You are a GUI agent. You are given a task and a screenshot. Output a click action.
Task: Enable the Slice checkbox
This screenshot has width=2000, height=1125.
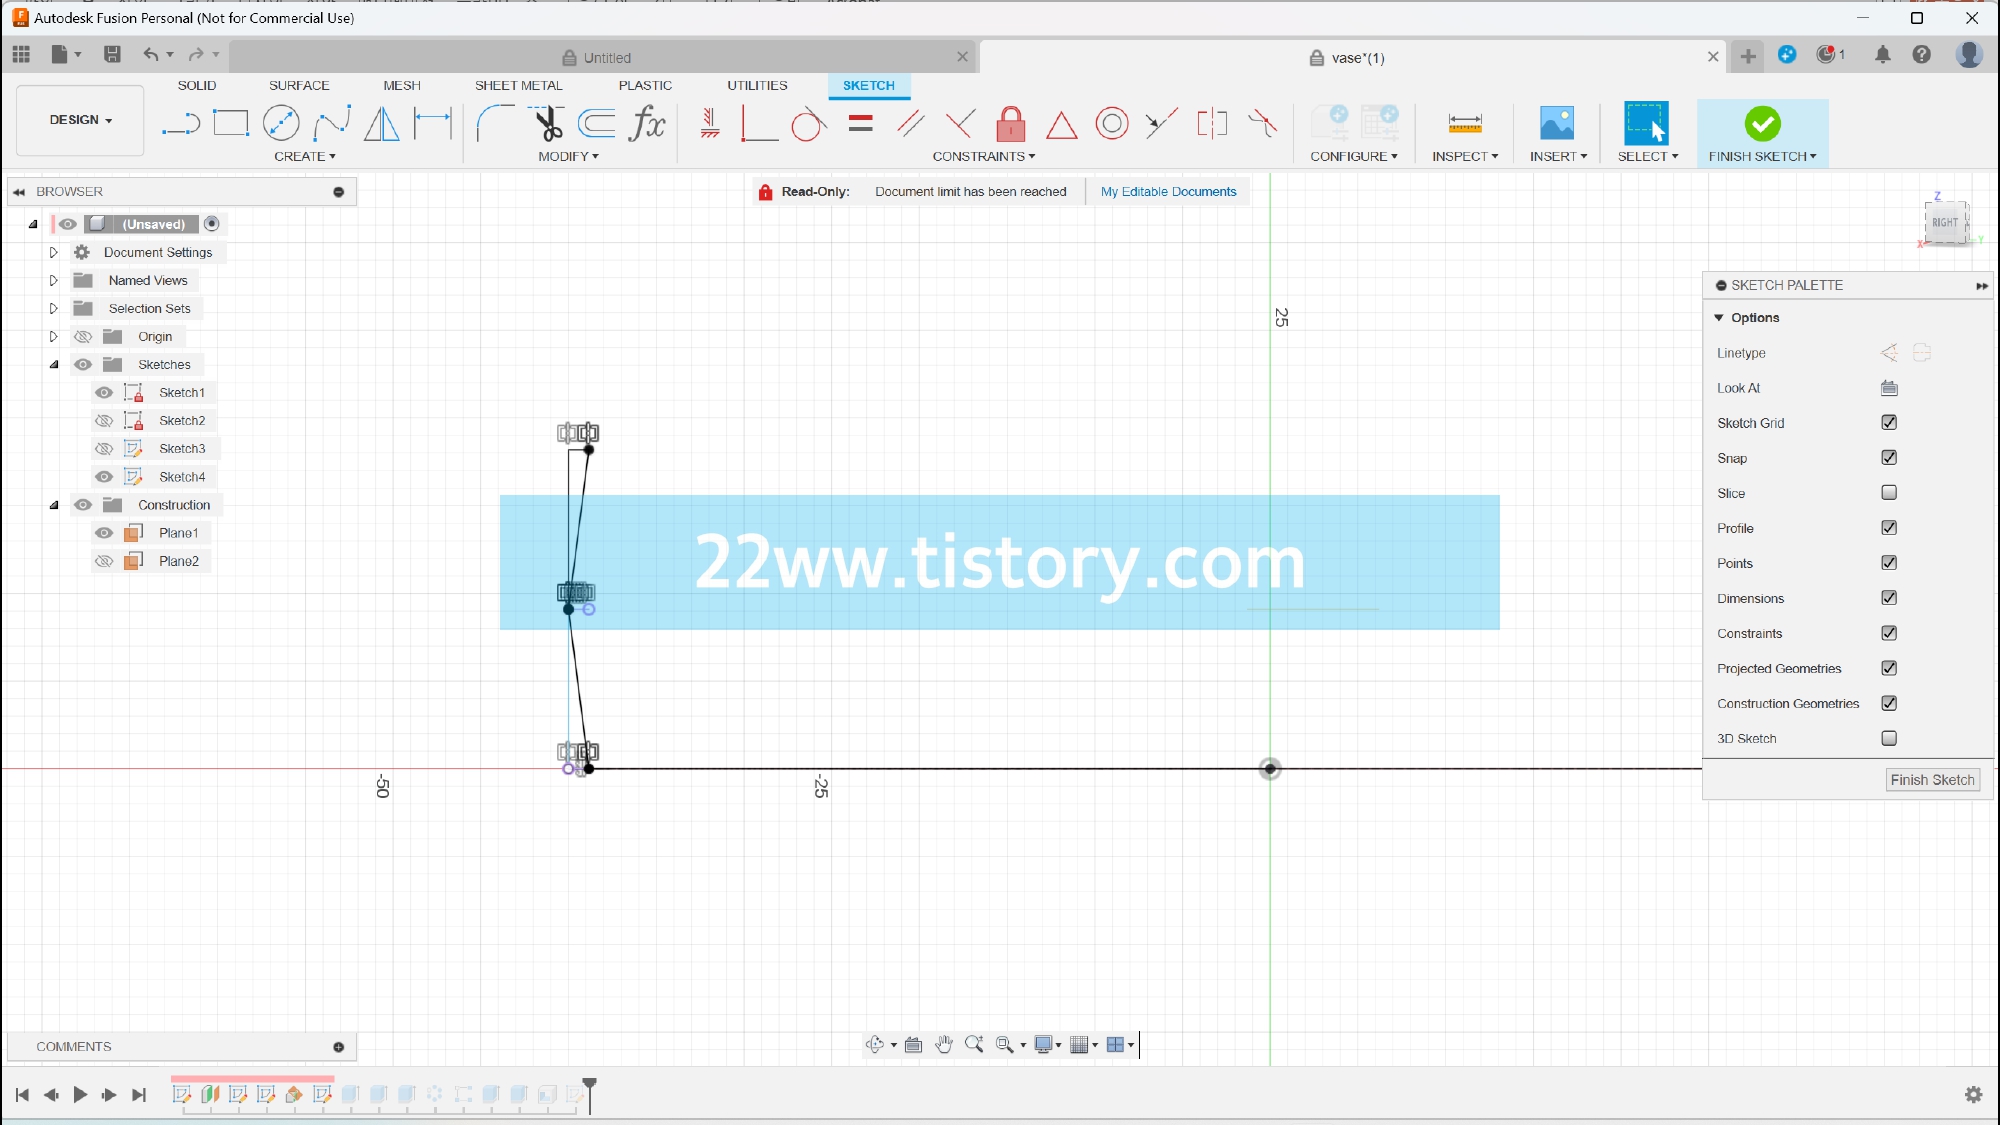pyautogui.click(x=1889, y=493)
